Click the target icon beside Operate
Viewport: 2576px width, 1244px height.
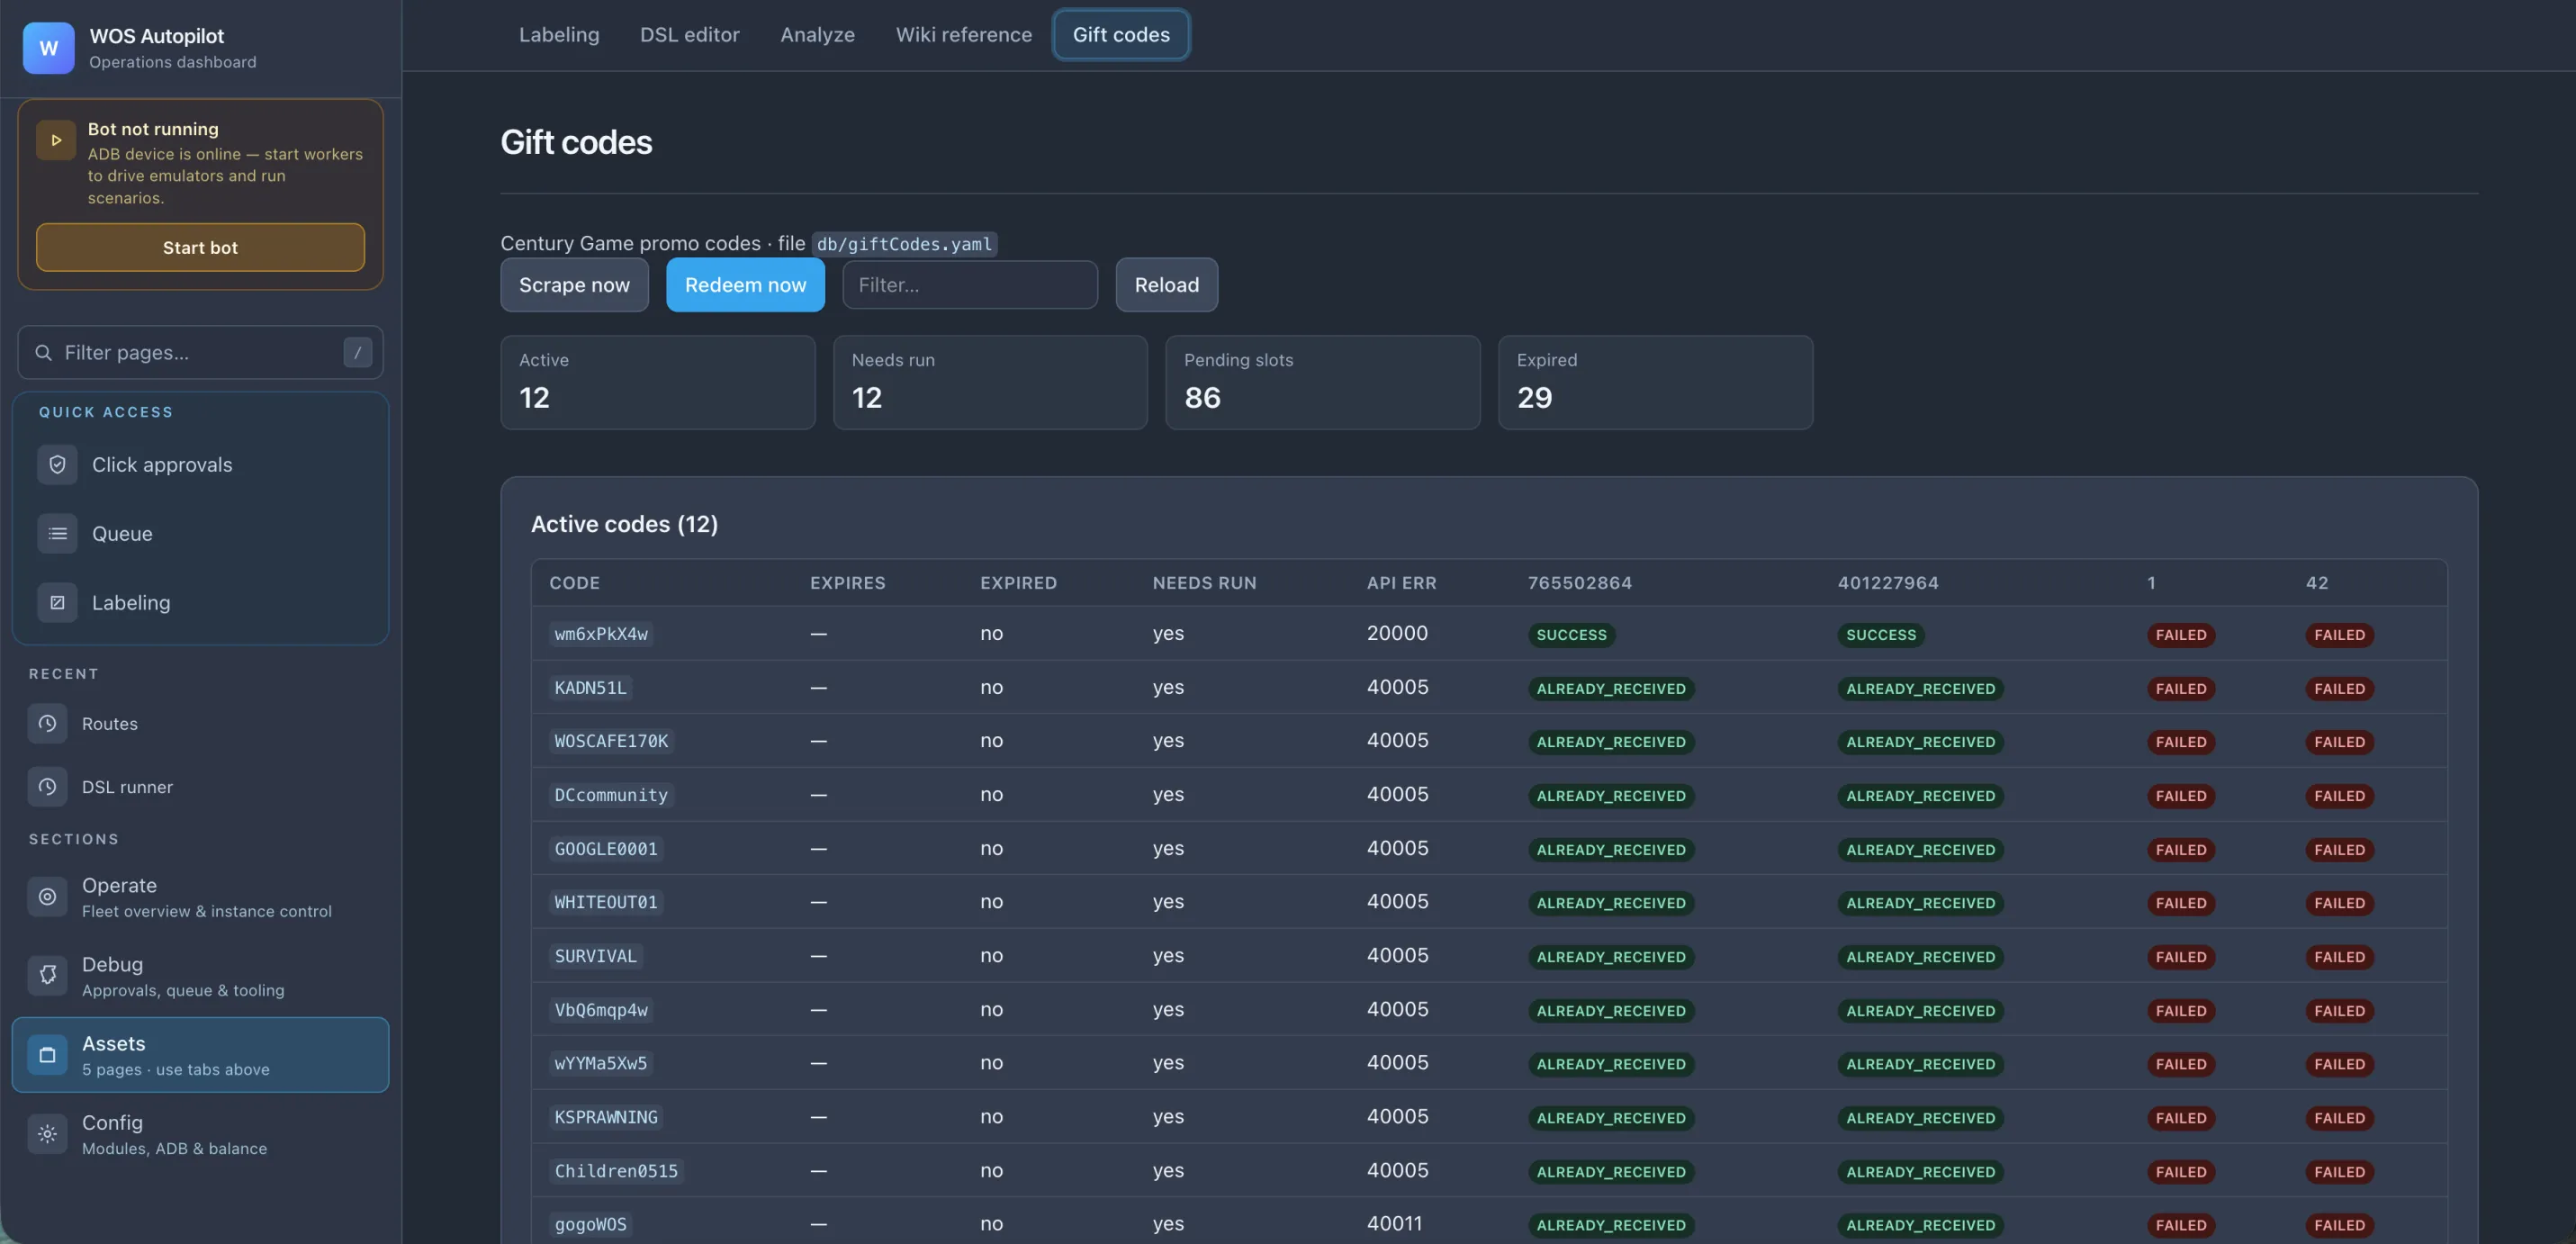(x=47, y=896)
